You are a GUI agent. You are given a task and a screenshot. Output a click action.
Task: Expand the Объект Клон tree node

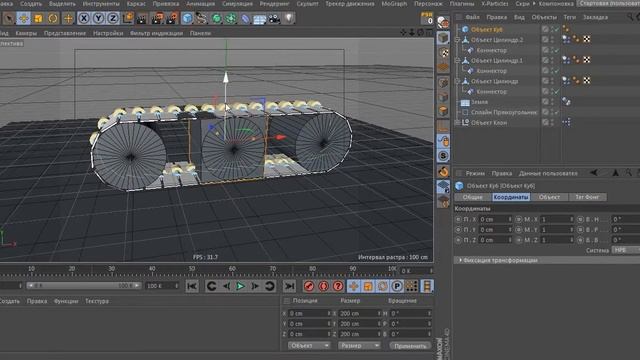click(x=458, y=122)
